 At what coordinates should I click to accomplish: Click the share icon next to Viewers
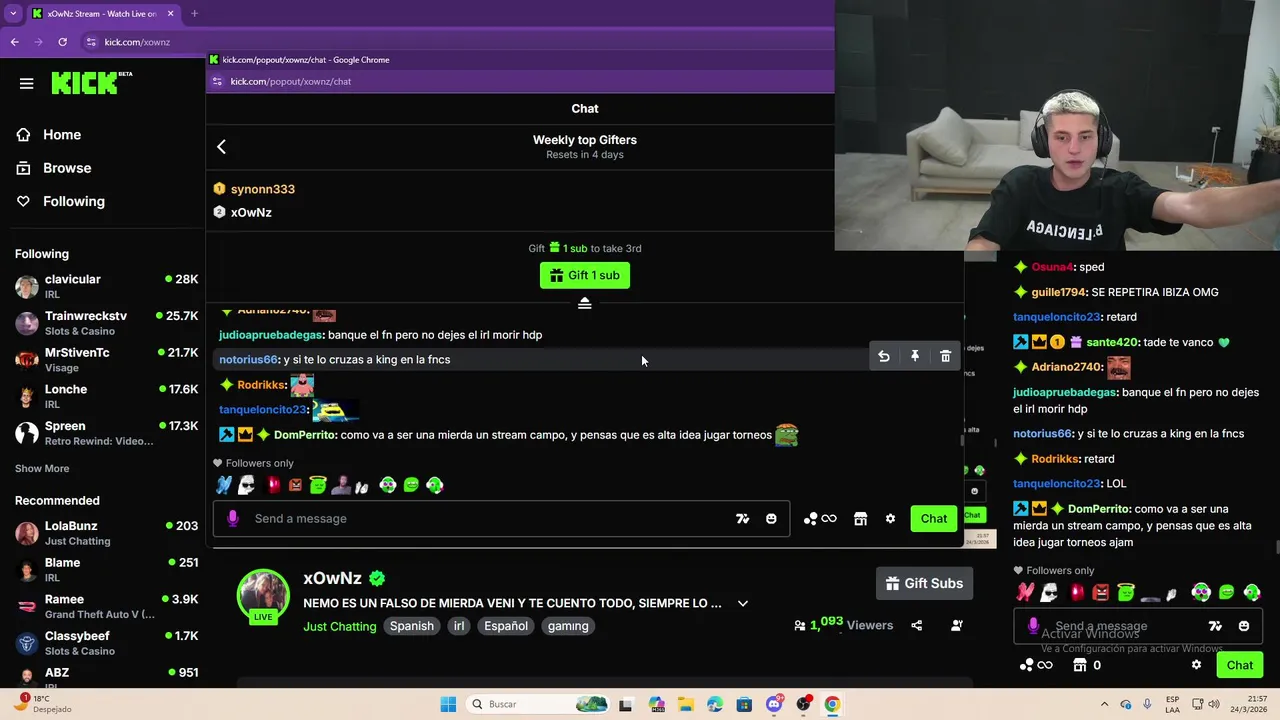tap(917, 625)
